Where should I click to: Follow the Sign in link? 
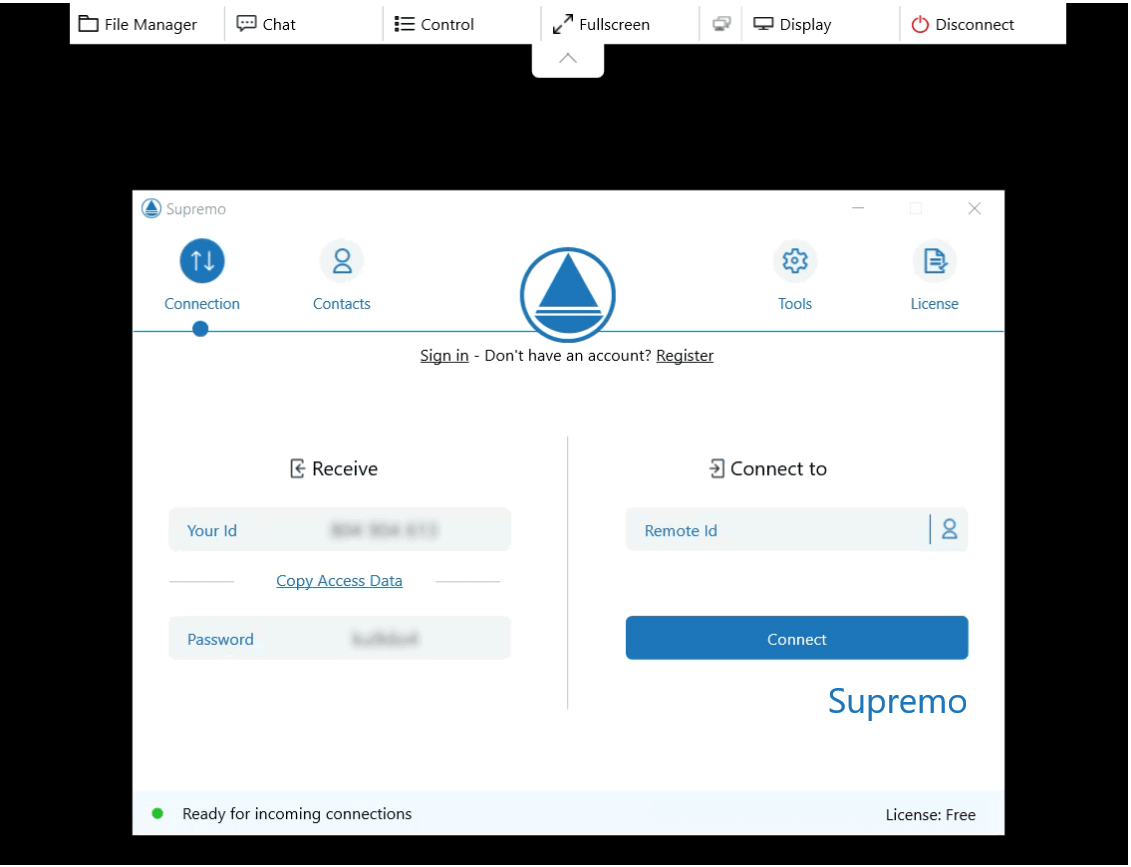tap(444, 356)
